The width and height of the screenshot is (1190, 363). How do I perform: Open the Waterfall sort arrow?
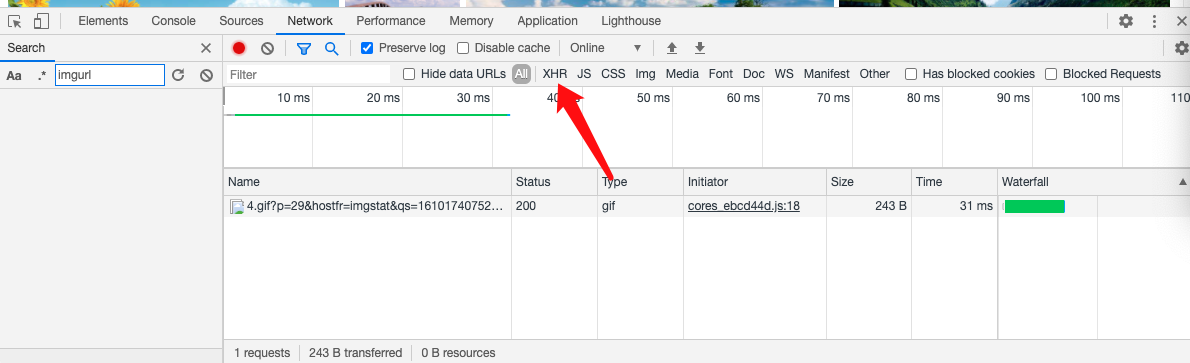click(1182, 182)
